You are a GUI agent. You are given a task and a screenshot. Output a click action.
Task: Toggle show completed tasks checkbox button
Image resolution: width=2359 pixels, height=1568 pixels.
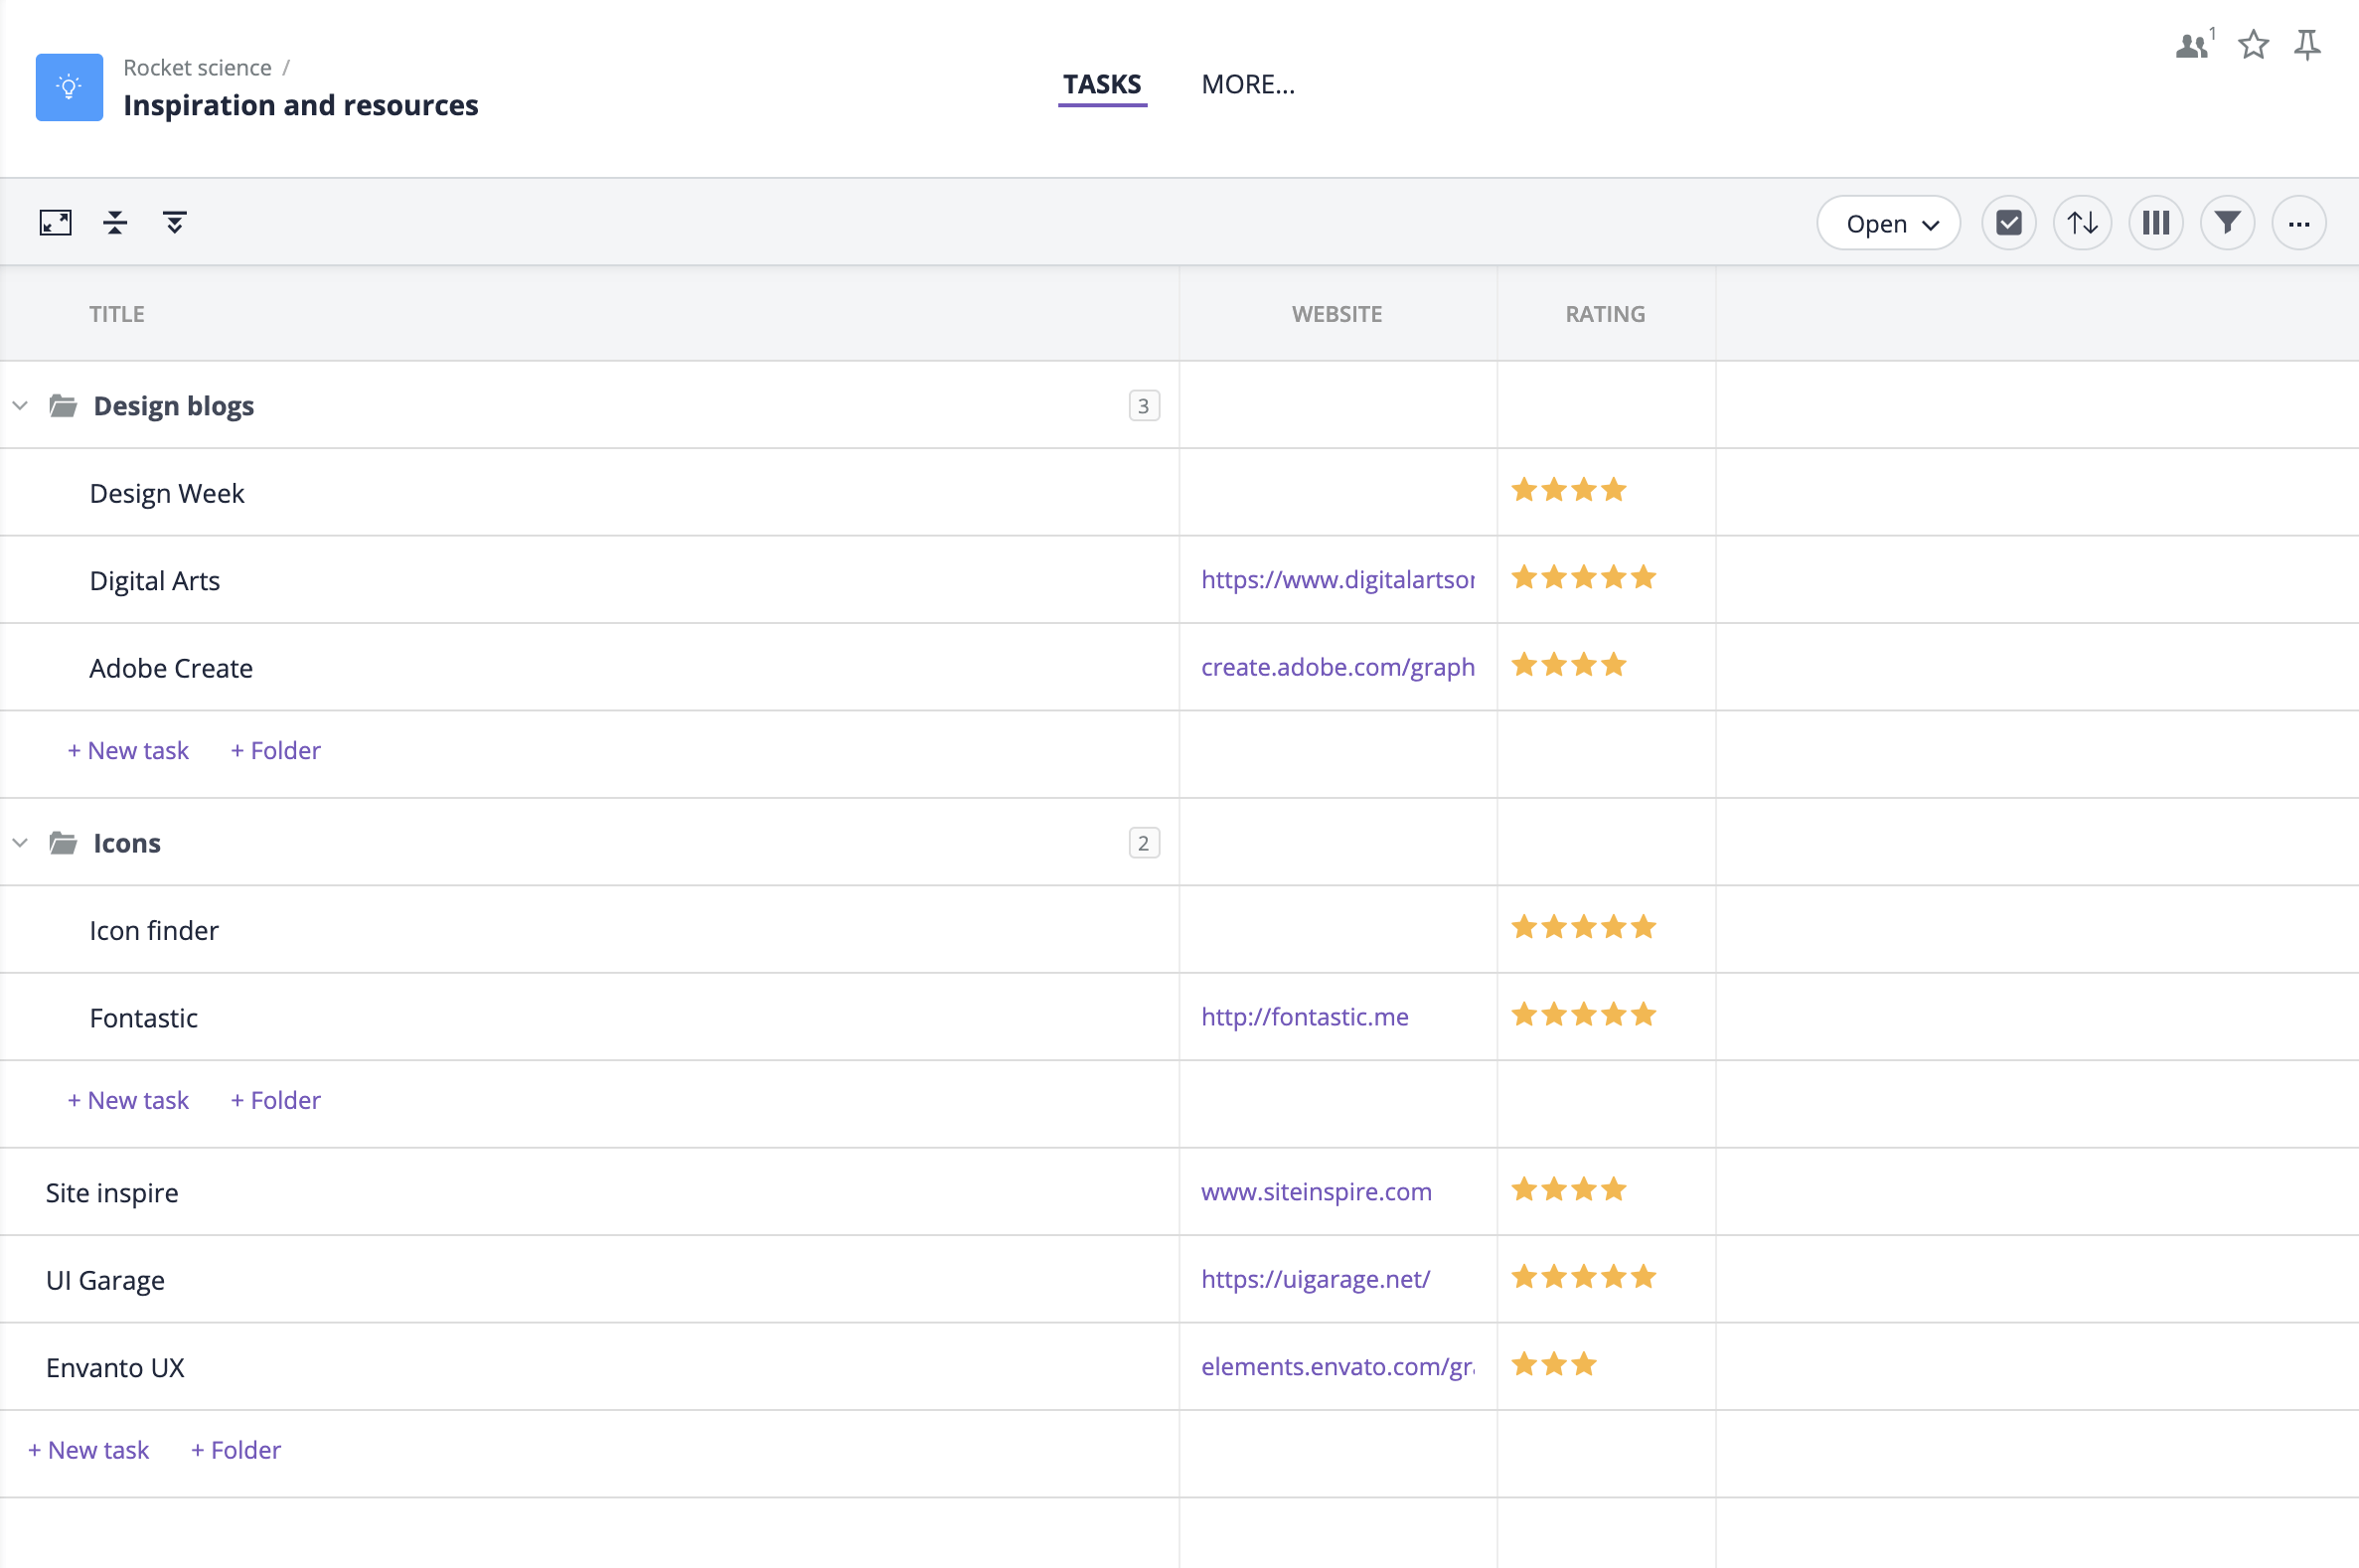click(x=2009, y=223)
